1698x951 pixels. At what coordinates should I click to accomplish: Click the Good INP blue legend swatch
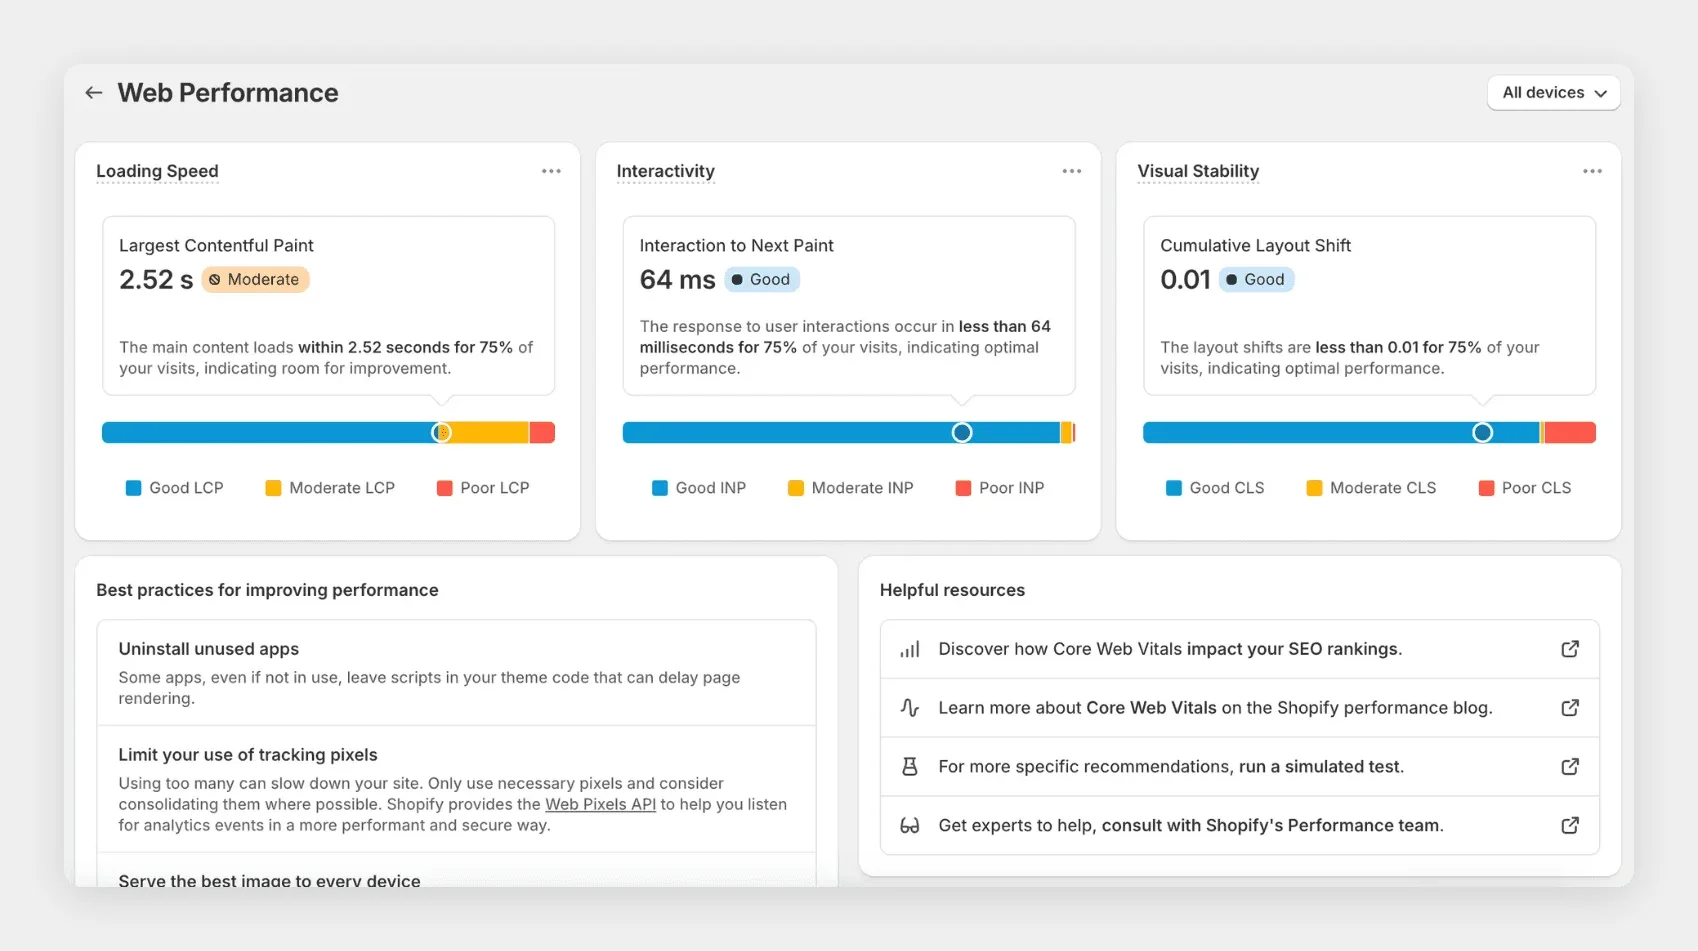coord(660,488)
